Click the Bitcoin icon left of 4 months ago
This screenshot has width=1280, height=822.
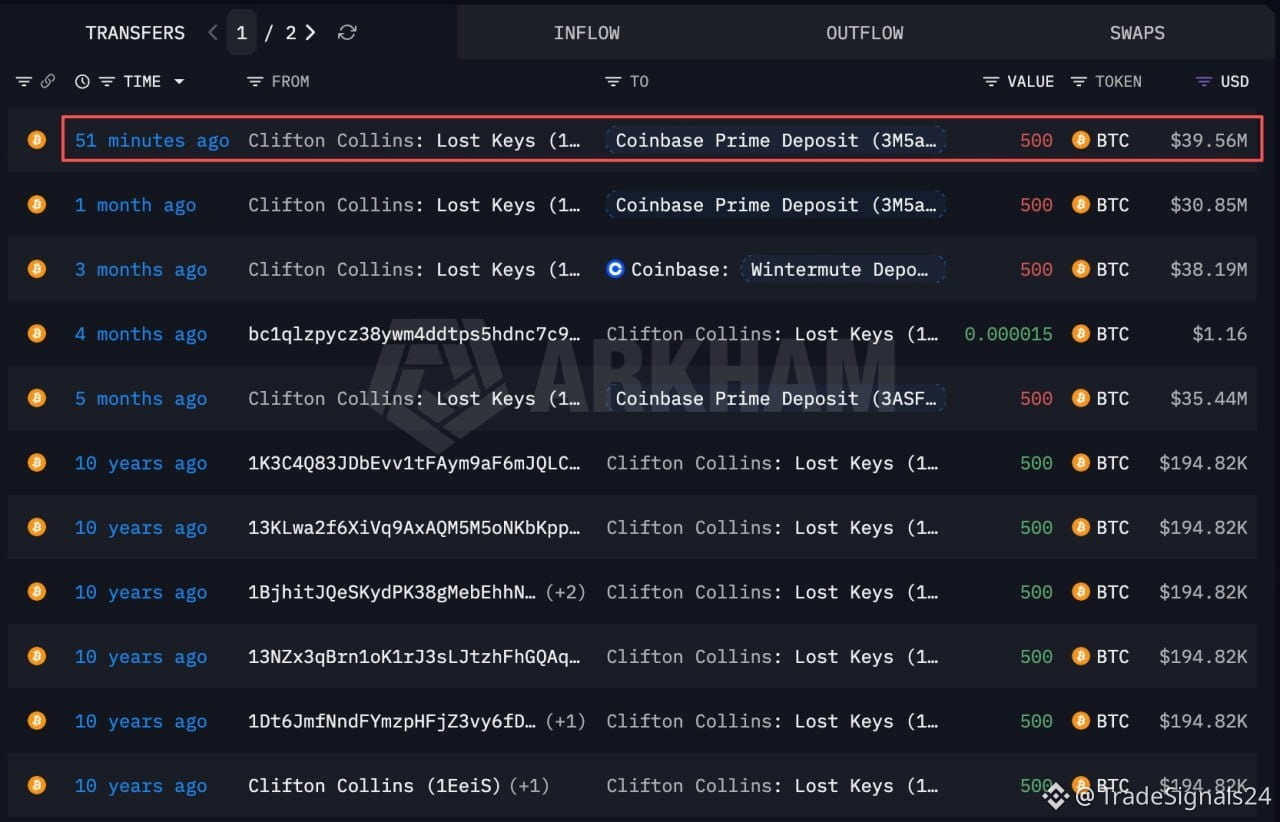tap(37, 334)
